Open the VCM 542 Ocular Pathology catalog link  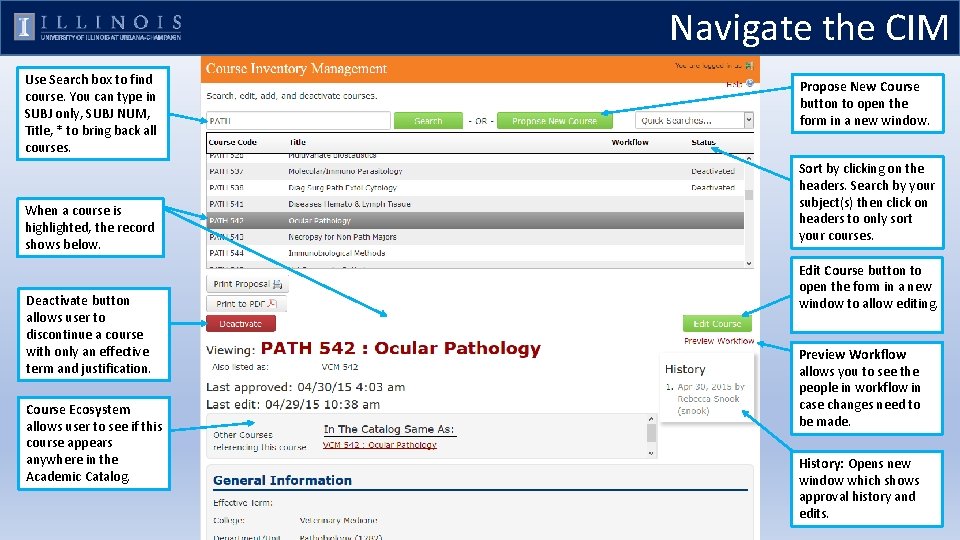(x=380, y=445)
